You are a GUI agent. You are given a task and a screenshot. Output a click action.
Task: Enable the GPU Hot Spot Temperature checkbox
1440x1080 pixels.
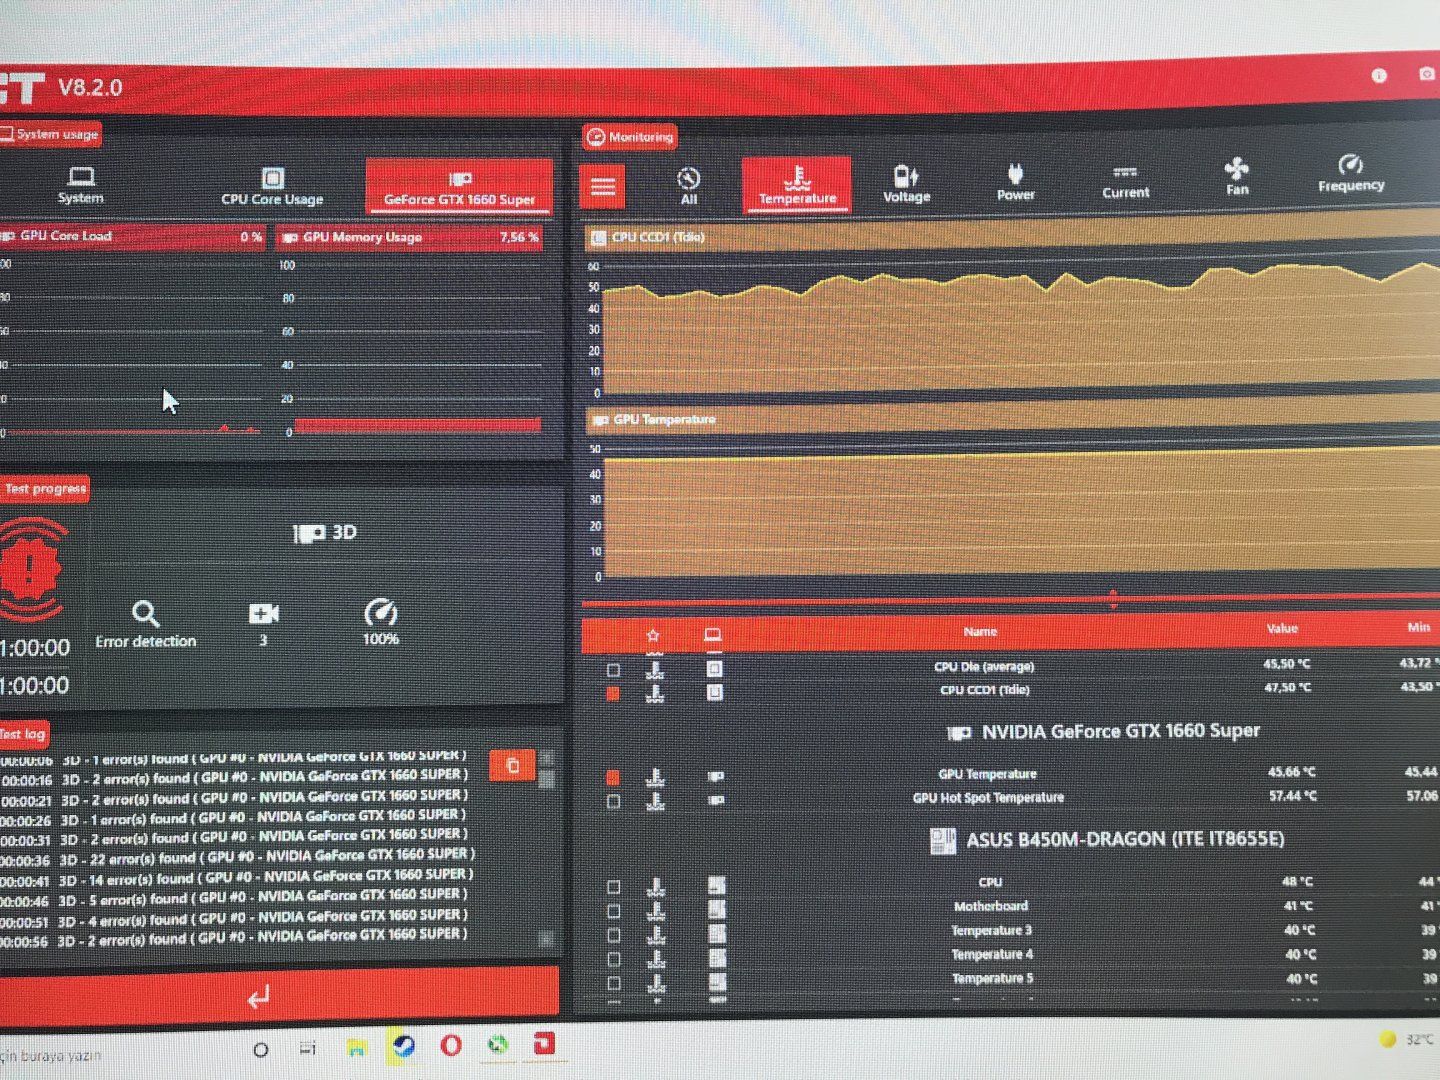point(613,801)
